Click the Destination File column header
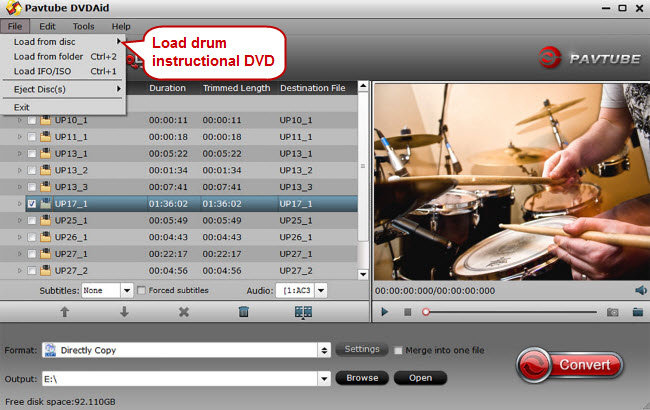Viewport: 650px width, 410px height. [x=313, y=88]
